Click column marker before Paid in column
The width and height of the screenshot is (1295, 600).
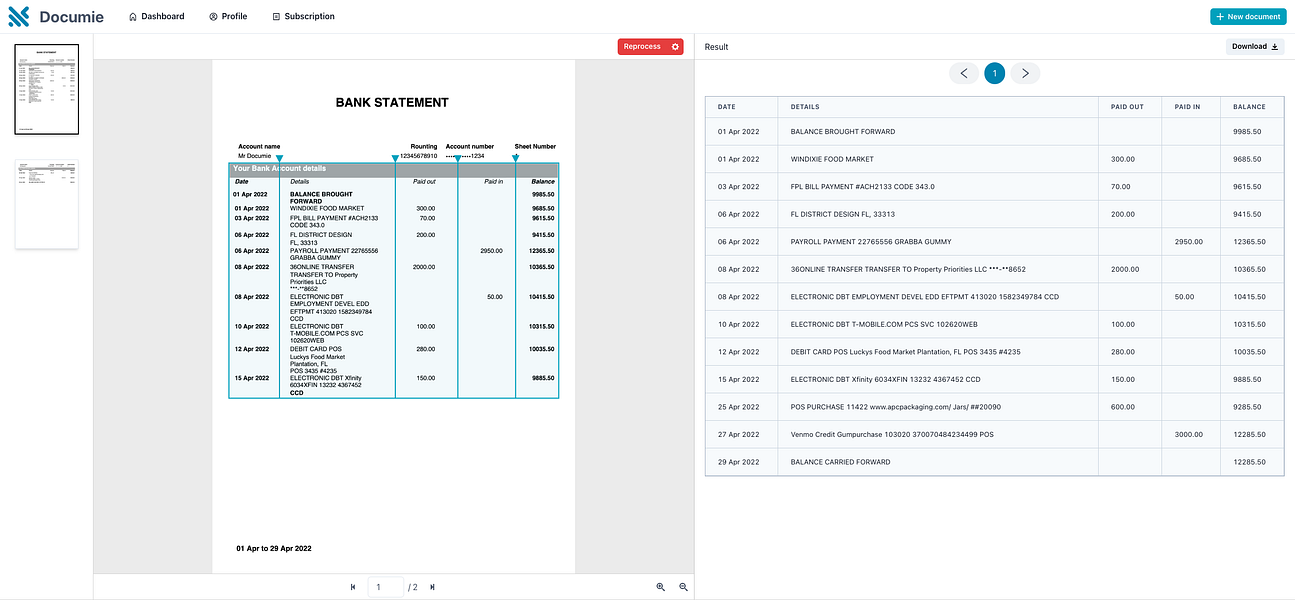click(458, 158)
